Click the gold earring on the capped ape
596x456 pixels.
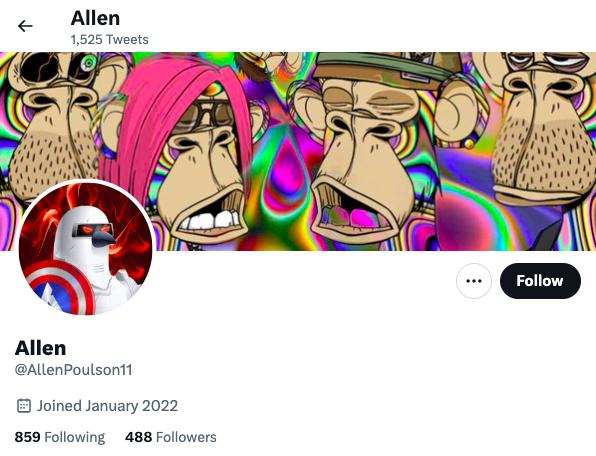pos(468,143)
